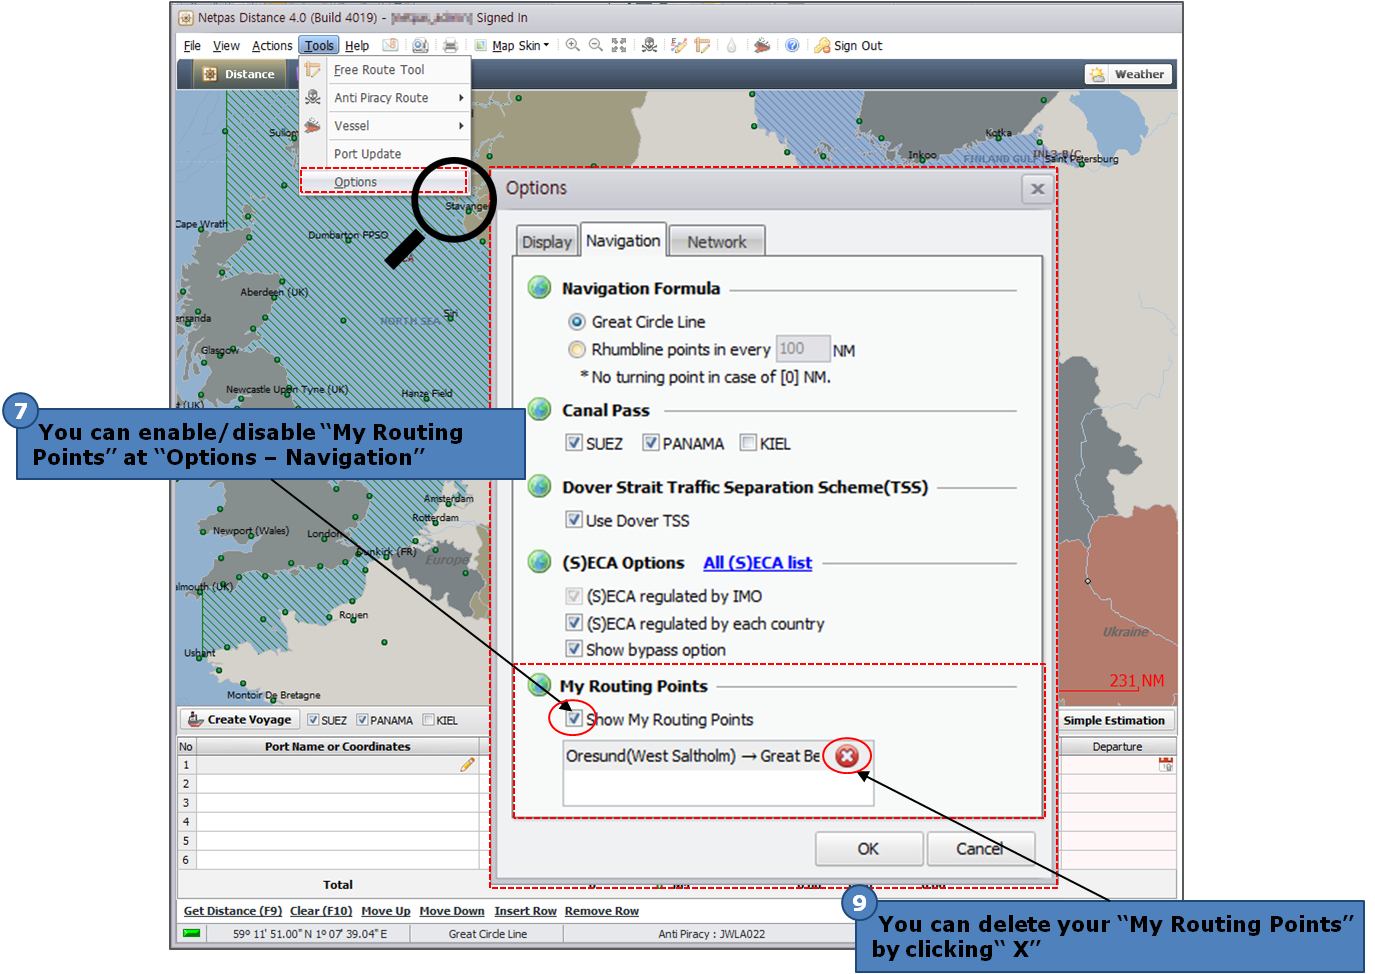Close the Options dialog with X
This screenshot has height=974, width=1375.
1038,189
